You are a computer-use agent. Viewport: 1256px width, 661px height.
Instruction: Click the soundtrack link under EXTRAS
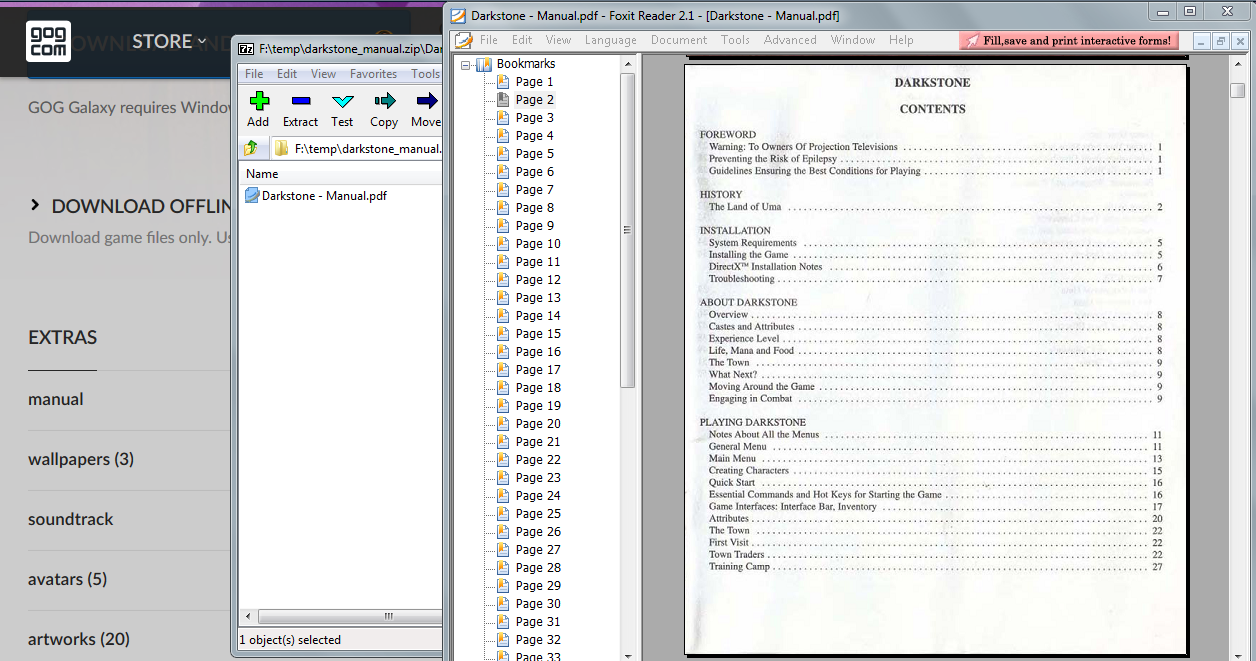71,519
